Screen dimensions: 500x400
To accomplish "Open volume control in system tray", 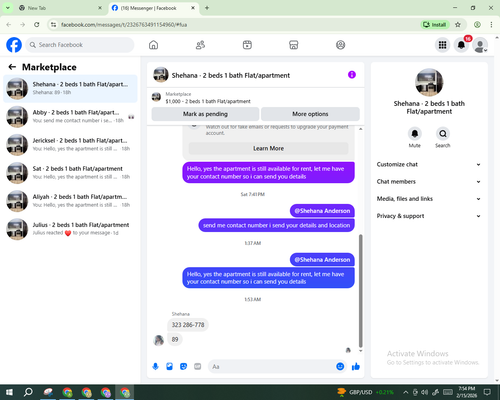I will (x=425, y=392).
